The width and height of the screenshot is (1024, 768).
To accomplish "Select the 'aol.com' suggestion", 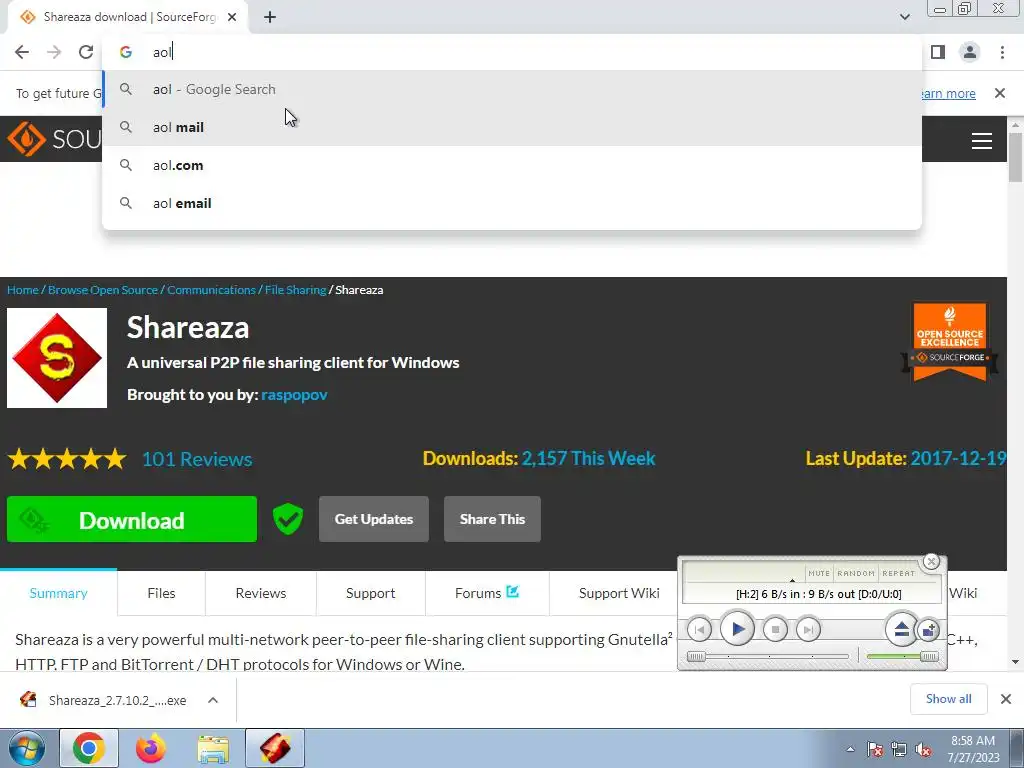I will (x=512, y=165).
